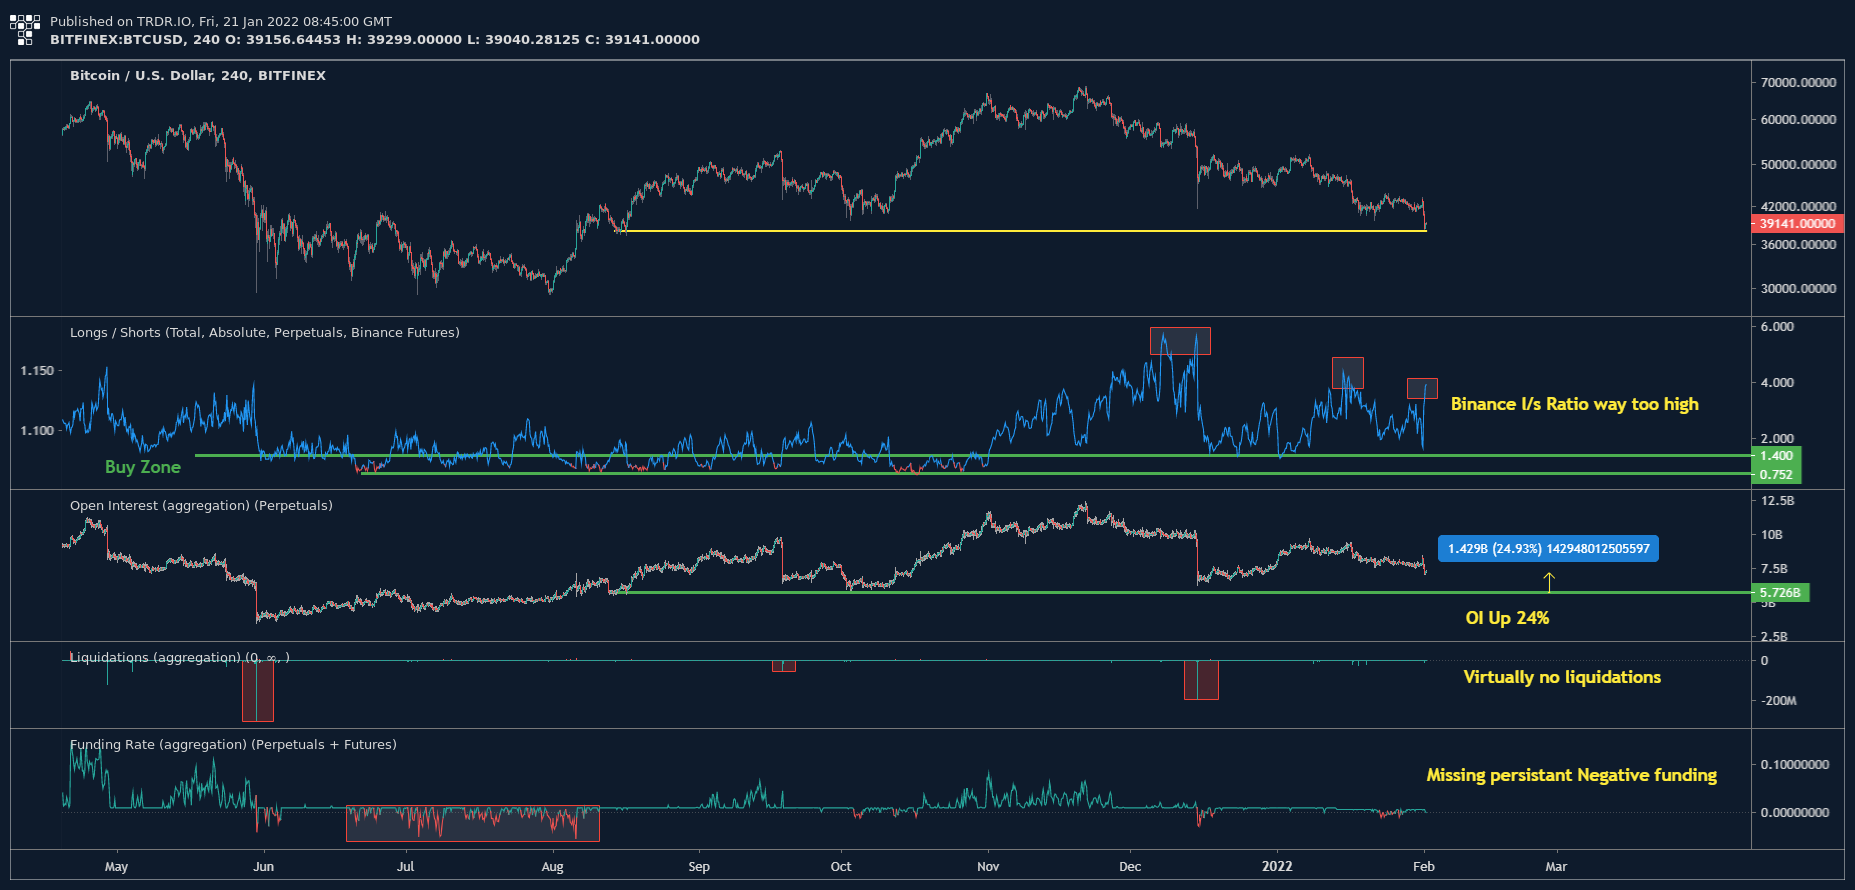This screenshot has width=1855, height=890.
Task: Click the 2022 label on time axis
Action: (1276, 867)
